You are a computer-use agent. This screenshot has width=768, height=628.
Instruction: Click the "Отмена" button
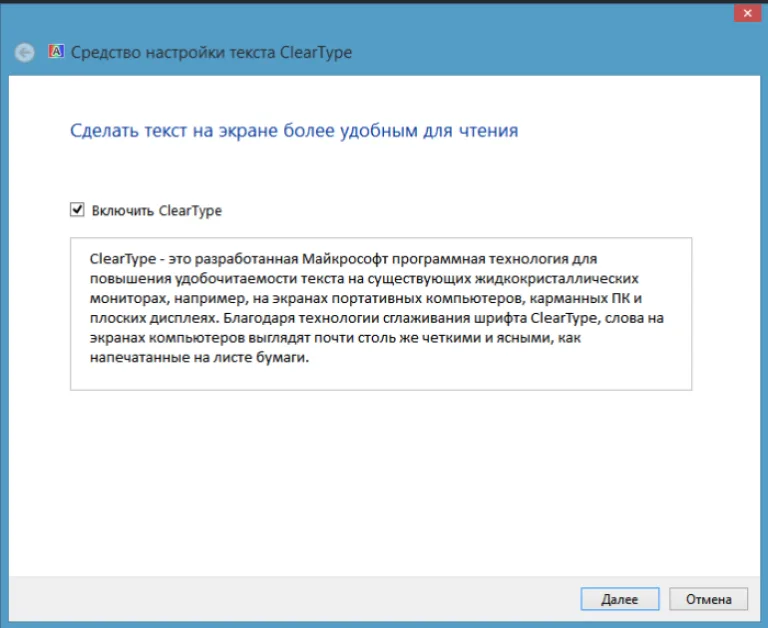pos(708,599)
